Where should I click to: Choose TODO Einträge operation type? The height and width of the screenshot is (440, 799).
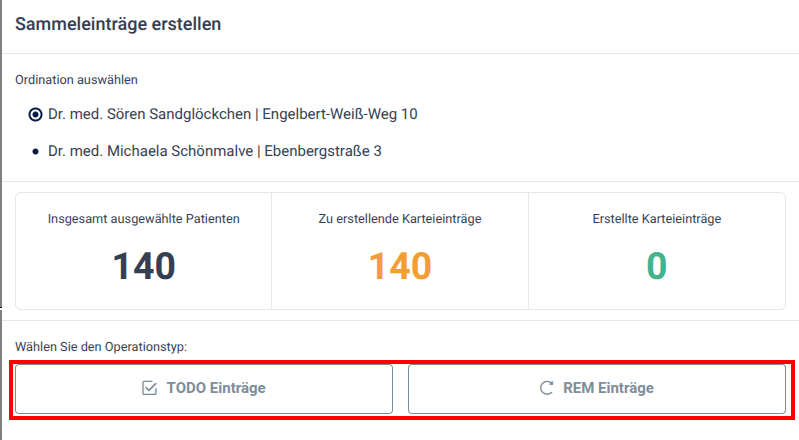204,389
